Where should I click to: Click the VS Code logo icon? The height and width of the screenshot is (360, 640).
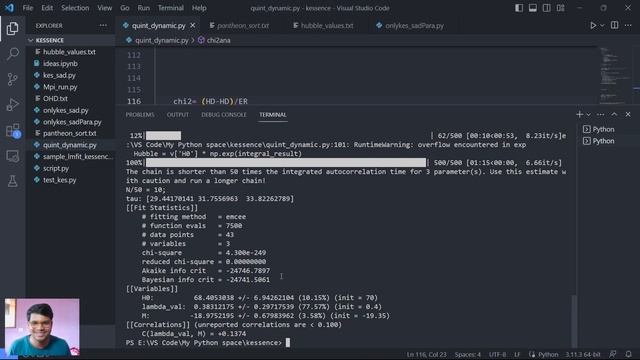(9, 8)
